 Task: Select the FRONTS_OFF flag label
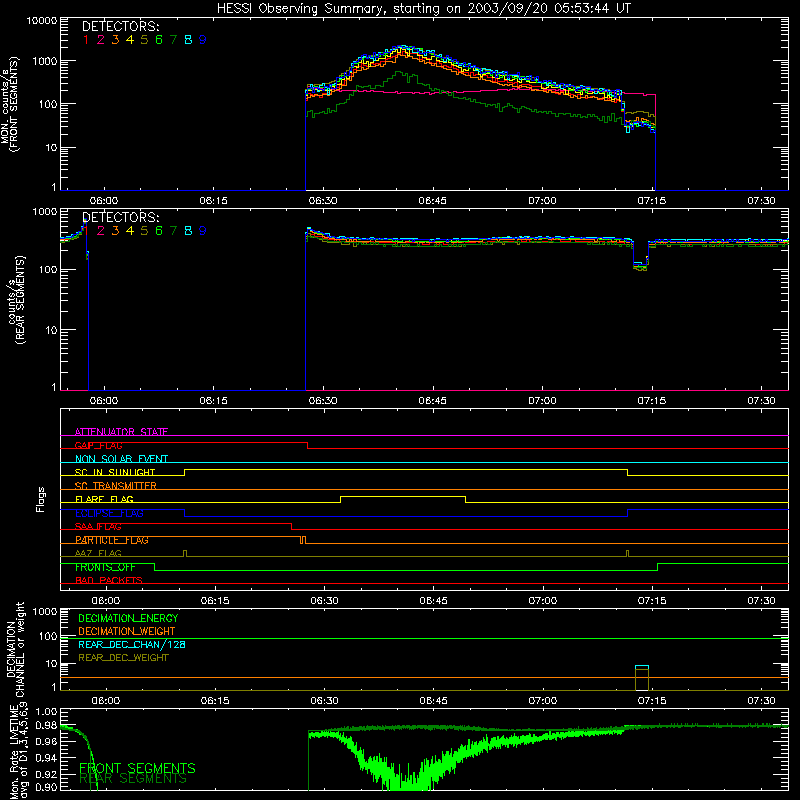click(x=105, y=567)
